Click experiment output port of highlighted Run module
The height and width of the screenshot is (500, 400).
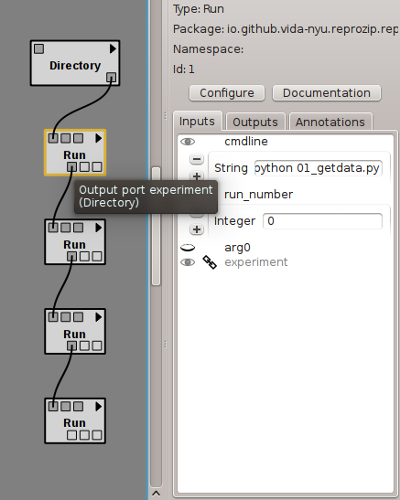[72, 167]
